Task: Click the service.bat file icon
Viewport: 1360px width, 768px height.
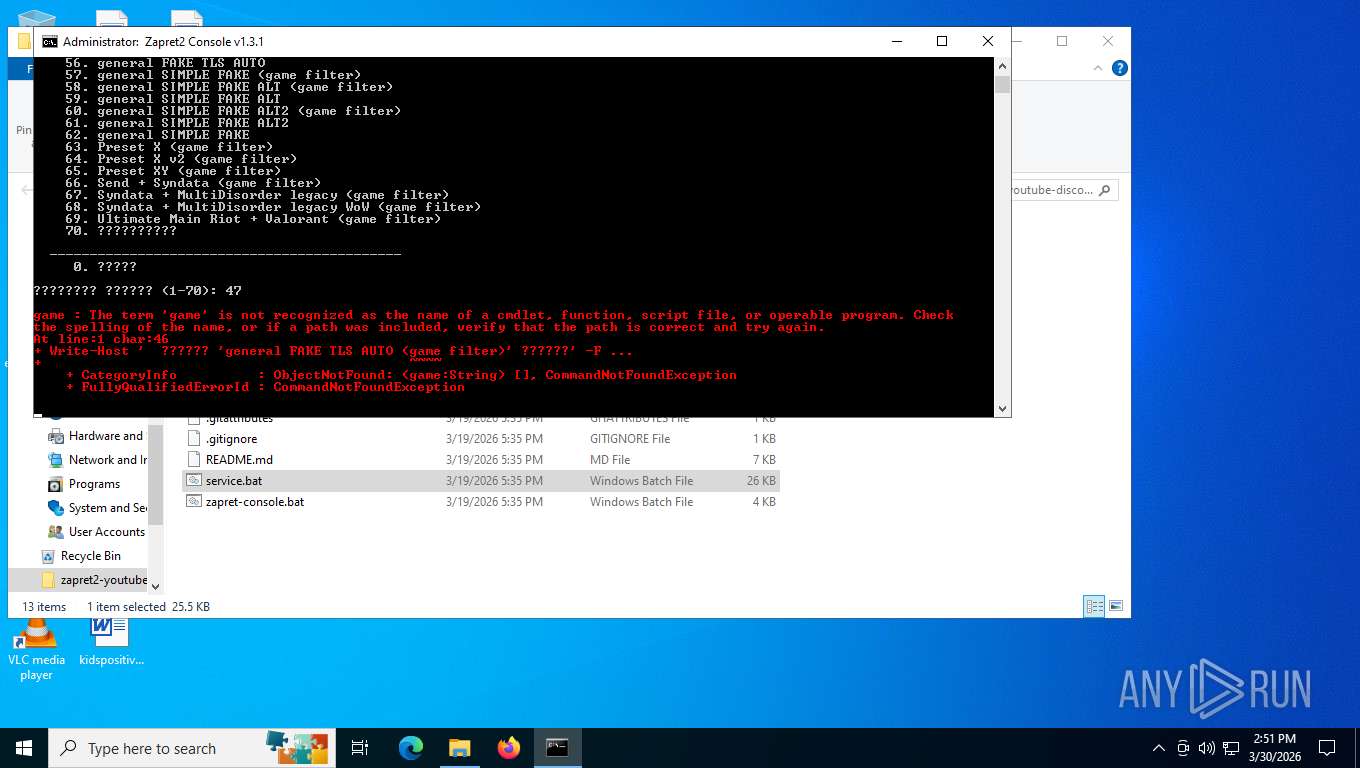Action: pos(195,481)
